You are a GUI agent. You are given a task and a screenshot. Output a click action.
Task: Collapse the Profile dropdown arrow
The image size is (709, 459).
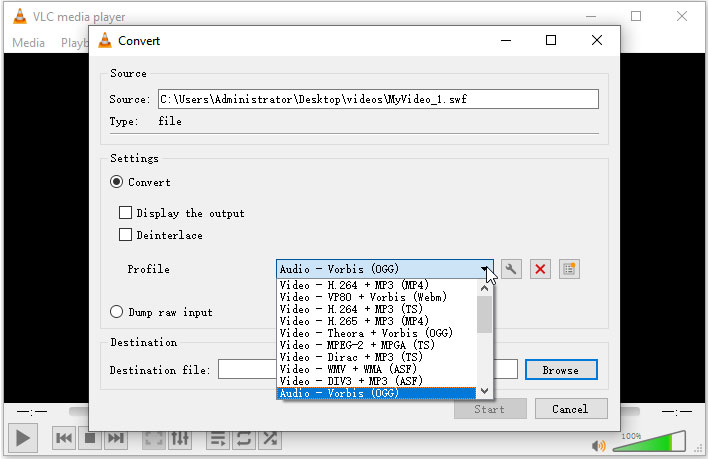click(x=485, y=270)
